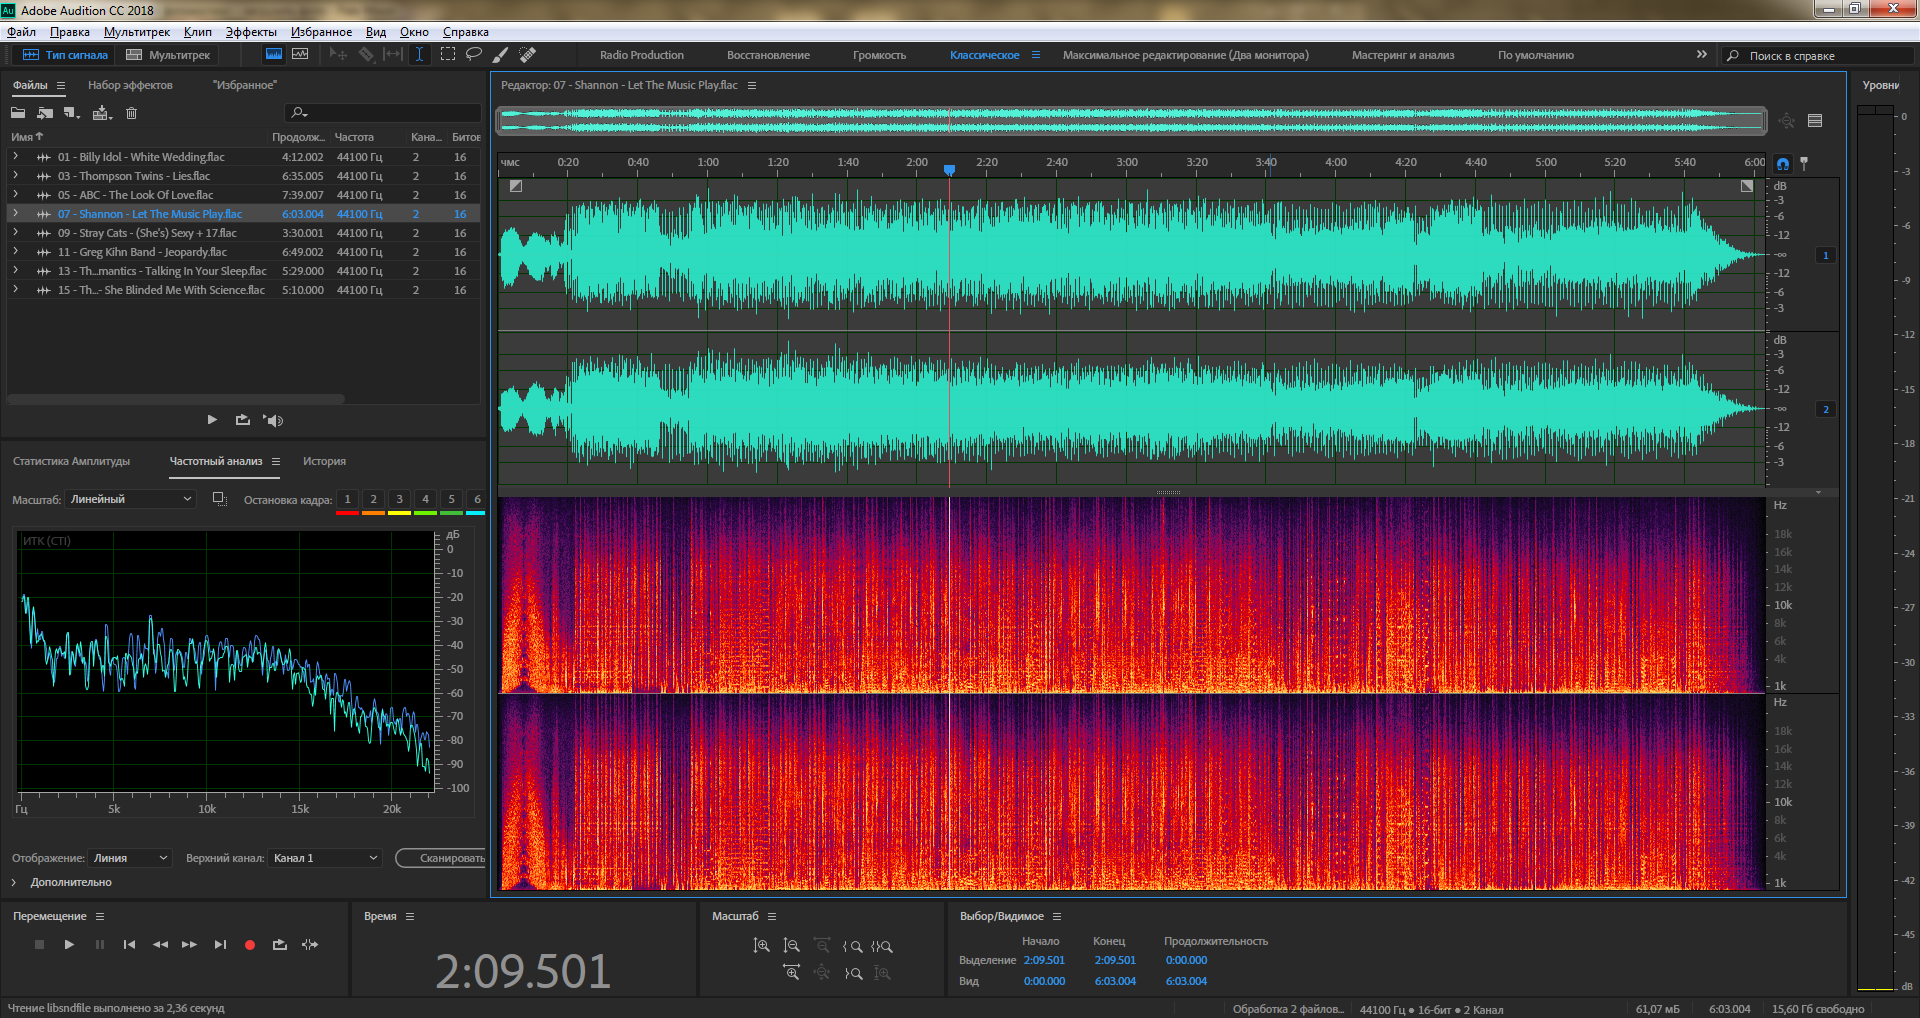Click the headphones snapping icon near timeline
This screenshot has width=1920, height=1018.
point(1783,163)
